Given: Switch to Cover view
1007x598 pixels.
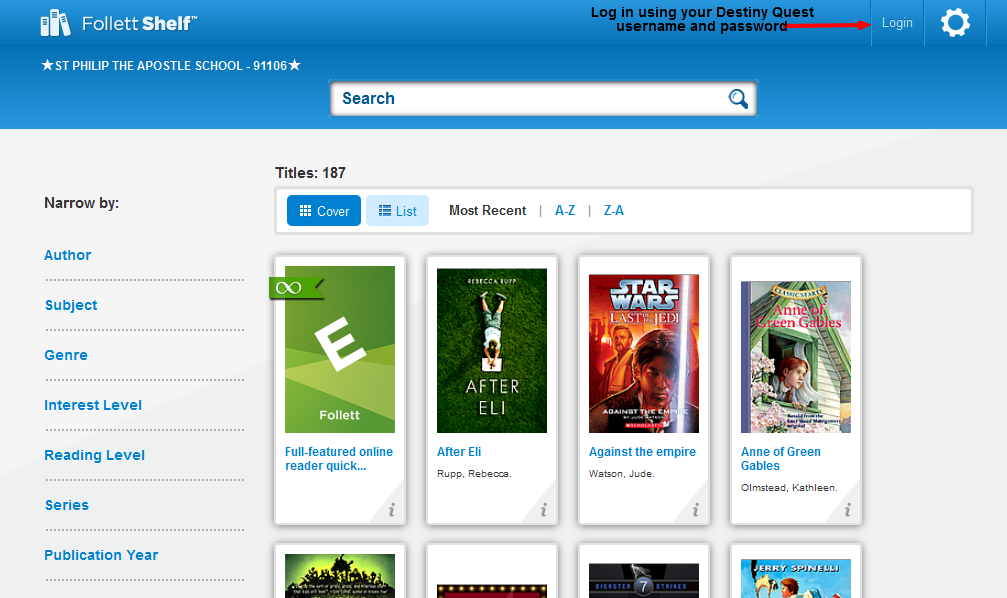Looking at the screenshot, I should click(x=324, y=211).
